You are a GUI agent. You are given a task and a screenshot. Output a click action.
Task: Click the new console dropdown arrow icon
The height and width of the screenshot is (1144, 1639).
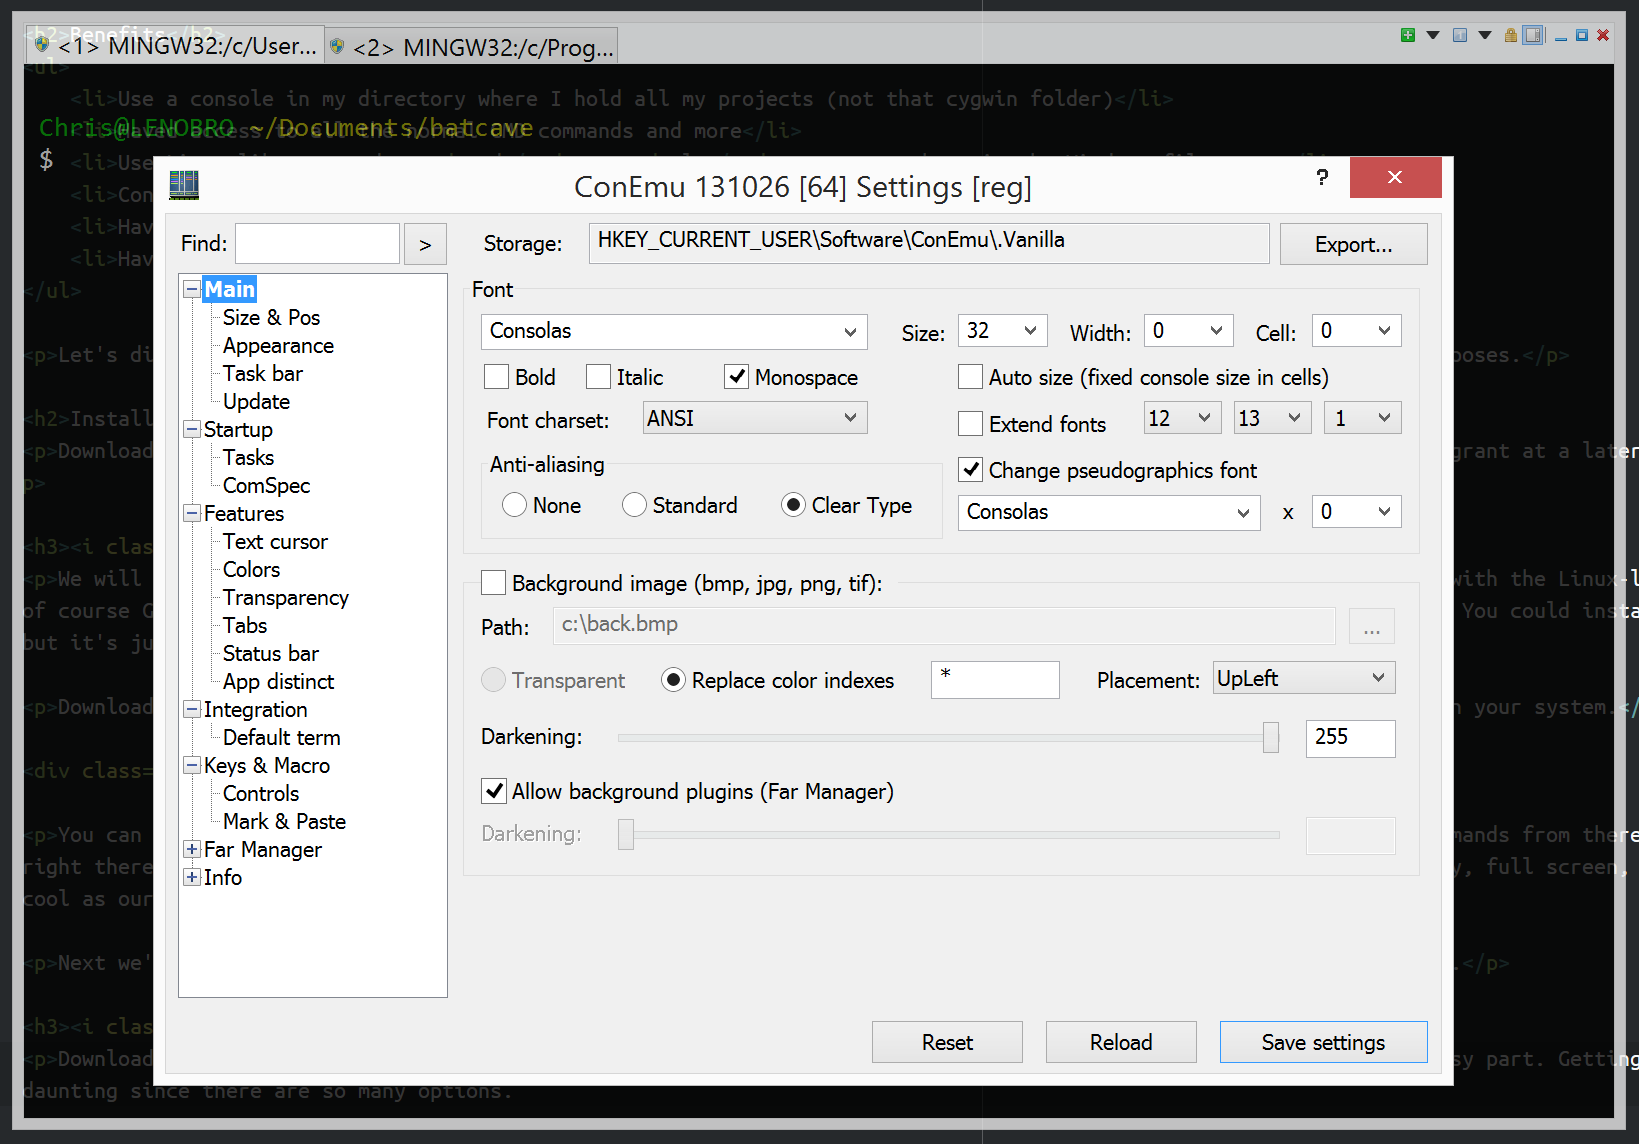1432,34
